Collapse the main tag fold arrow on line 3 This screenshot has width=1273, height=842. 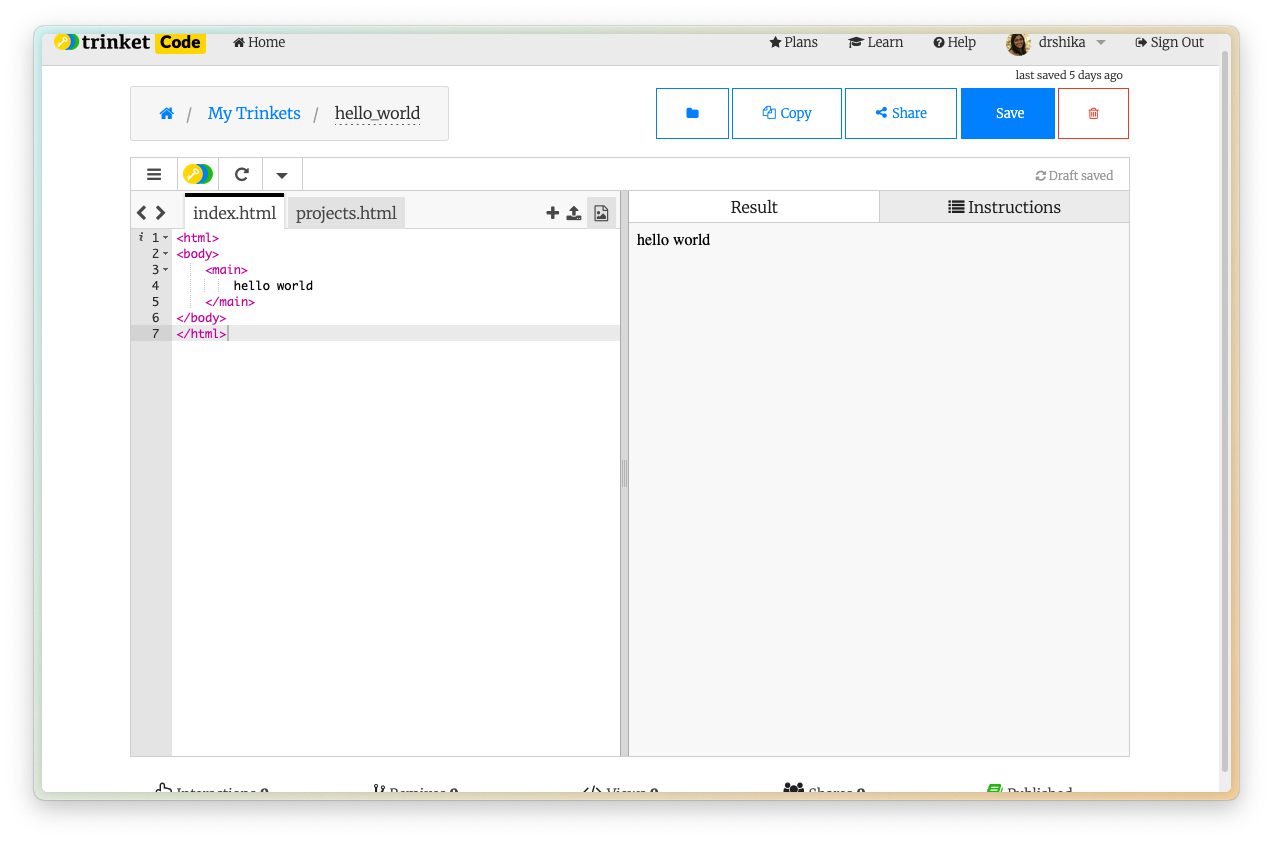pos(166,270)
